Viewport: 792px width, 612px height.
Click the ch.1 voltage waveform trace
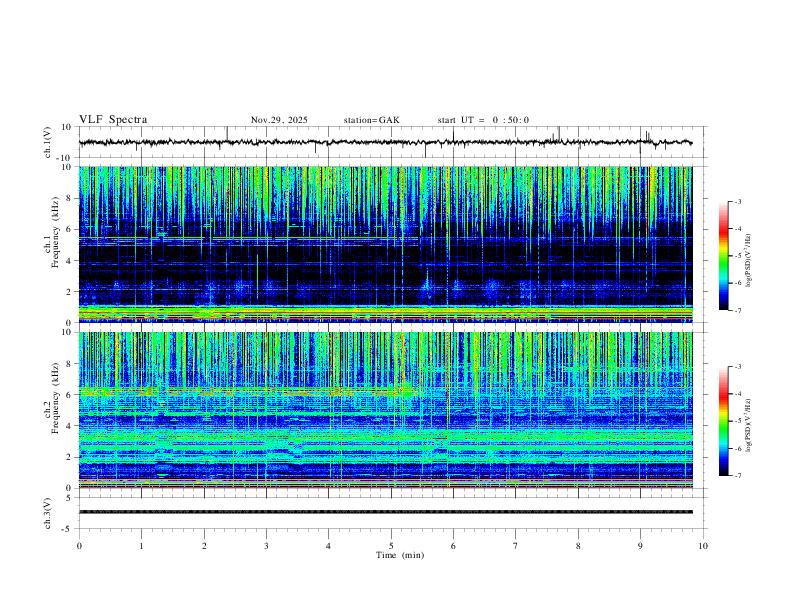click(x=385, y=143)
